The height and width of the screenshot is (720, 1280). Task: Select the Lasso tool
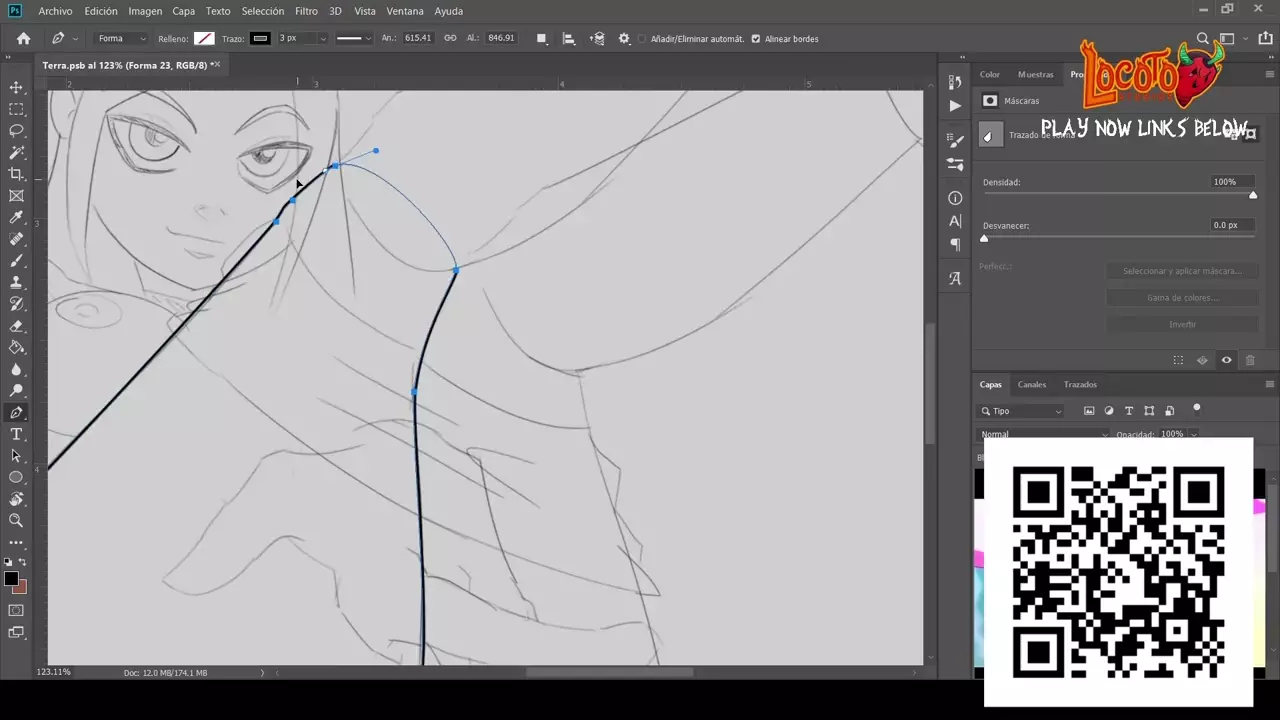click(16, 131)
